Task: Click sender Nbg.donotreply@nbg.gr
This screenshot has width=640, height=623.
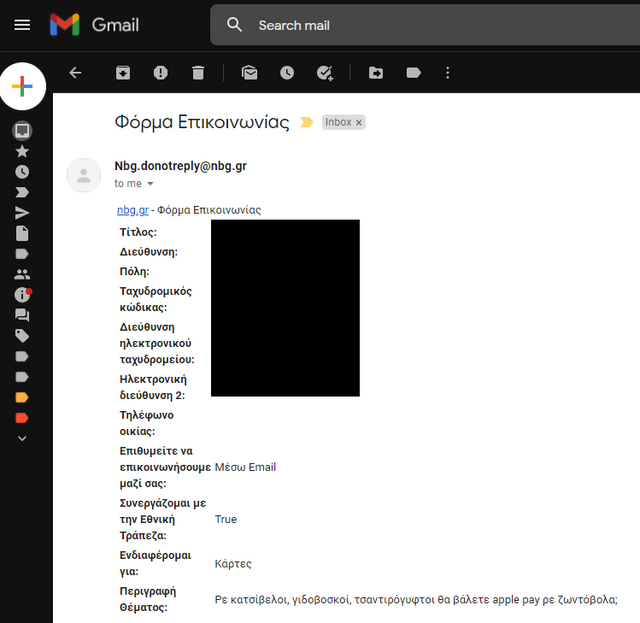Action: (180, 166)
